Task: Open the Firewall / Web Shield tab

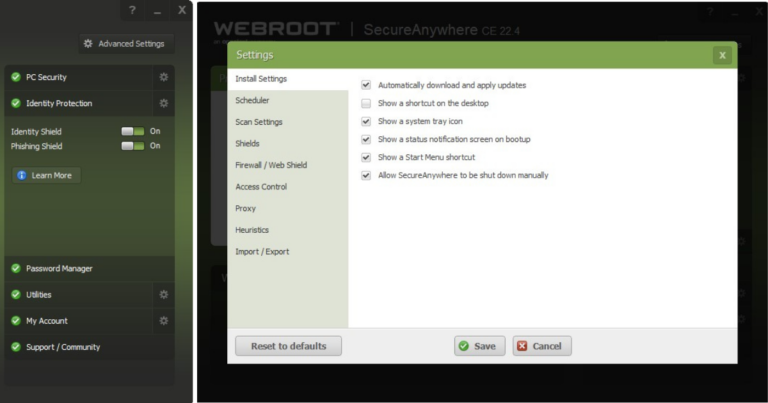Action: coord(270,165)
